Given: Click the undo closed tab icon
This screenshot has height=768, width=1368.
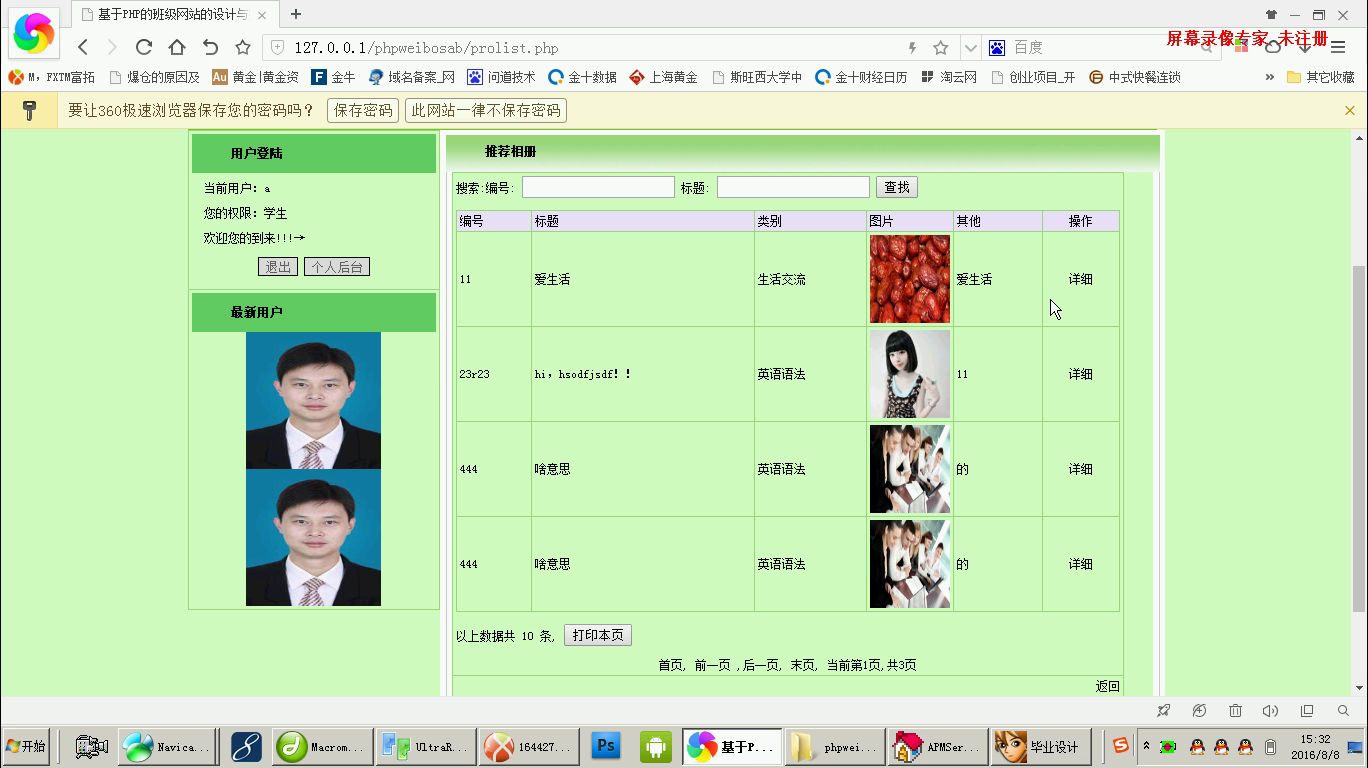Looking at the screenshot, I should [x=210, y=47].
